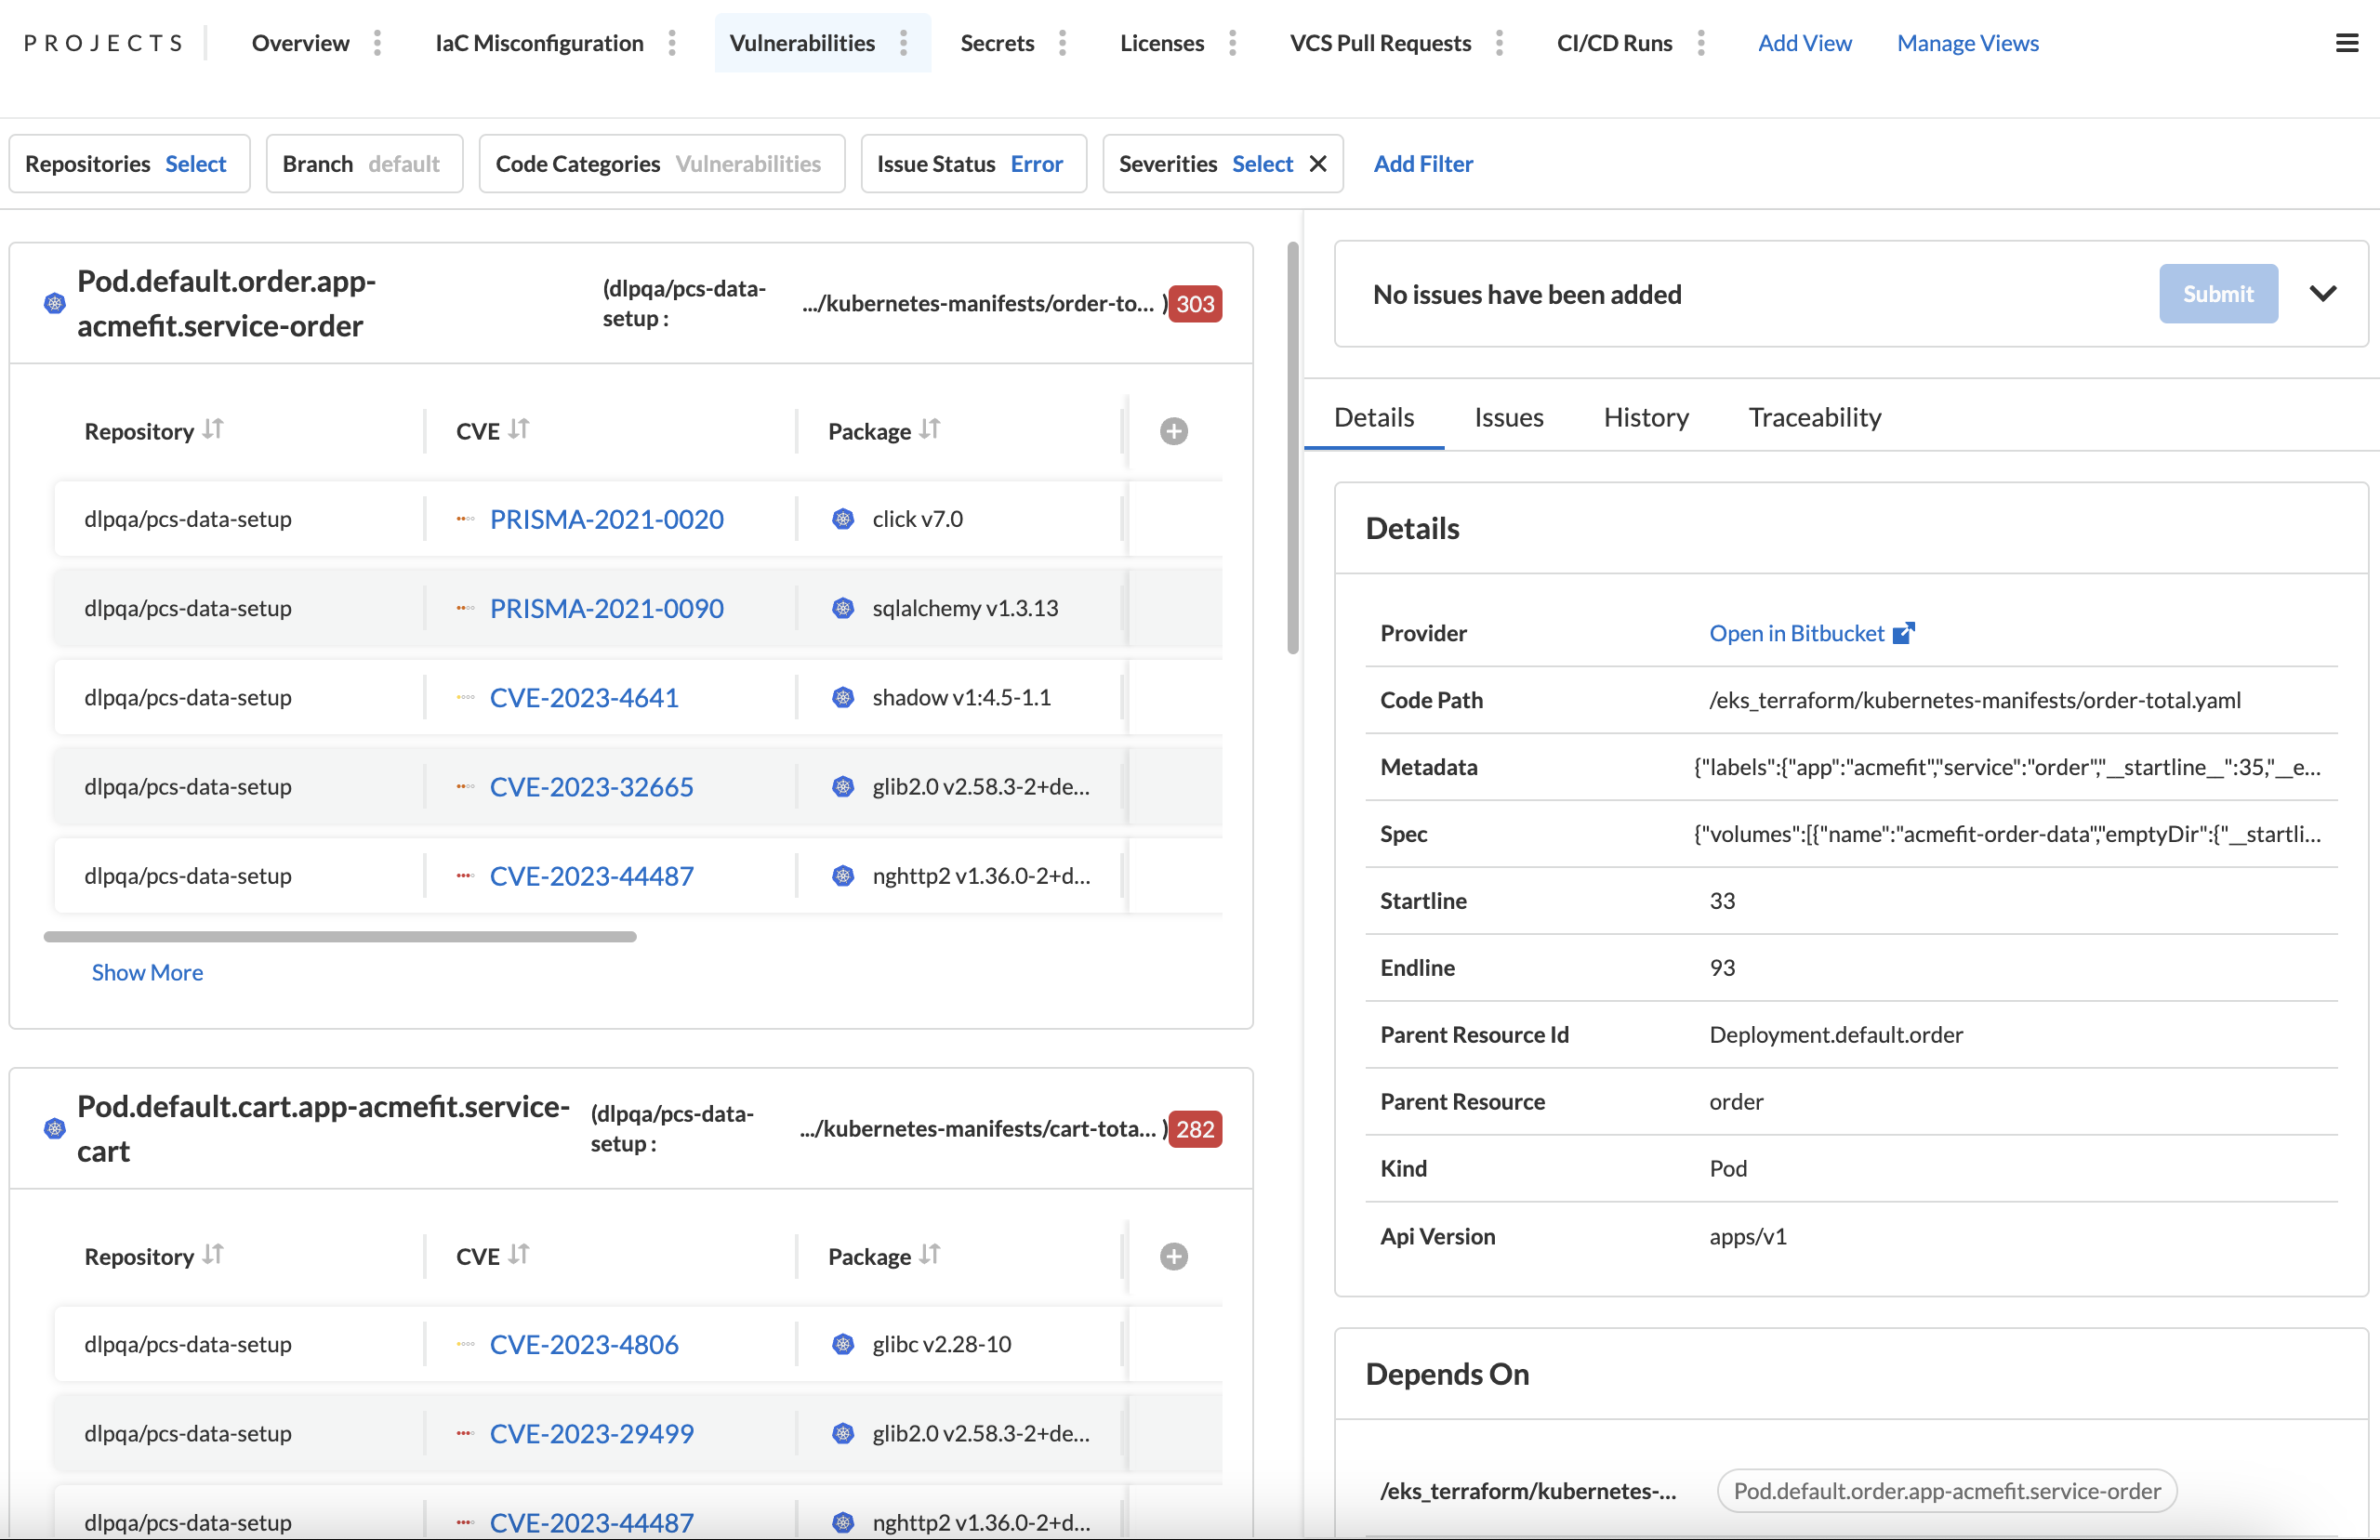Viewport: 2380px width, 1540px height.
Task: Open Issue Status Error dropdown
Action: 1036,164
